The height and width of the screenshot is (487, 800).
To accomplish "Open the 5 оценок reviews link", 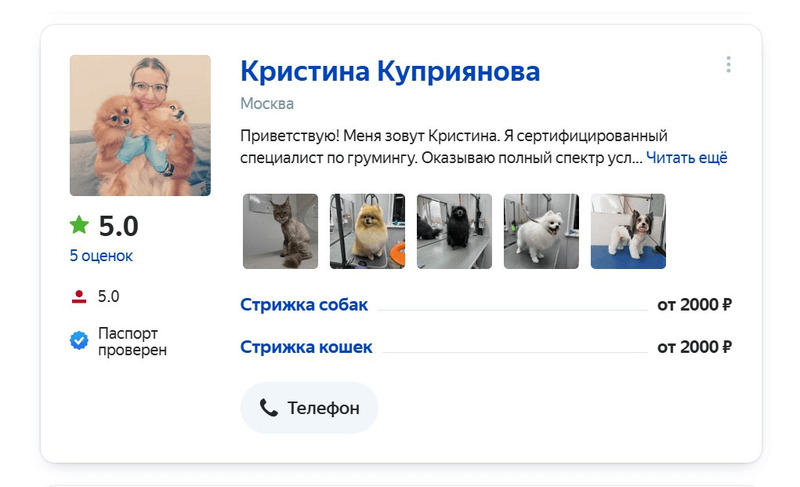I will point(101,255).
